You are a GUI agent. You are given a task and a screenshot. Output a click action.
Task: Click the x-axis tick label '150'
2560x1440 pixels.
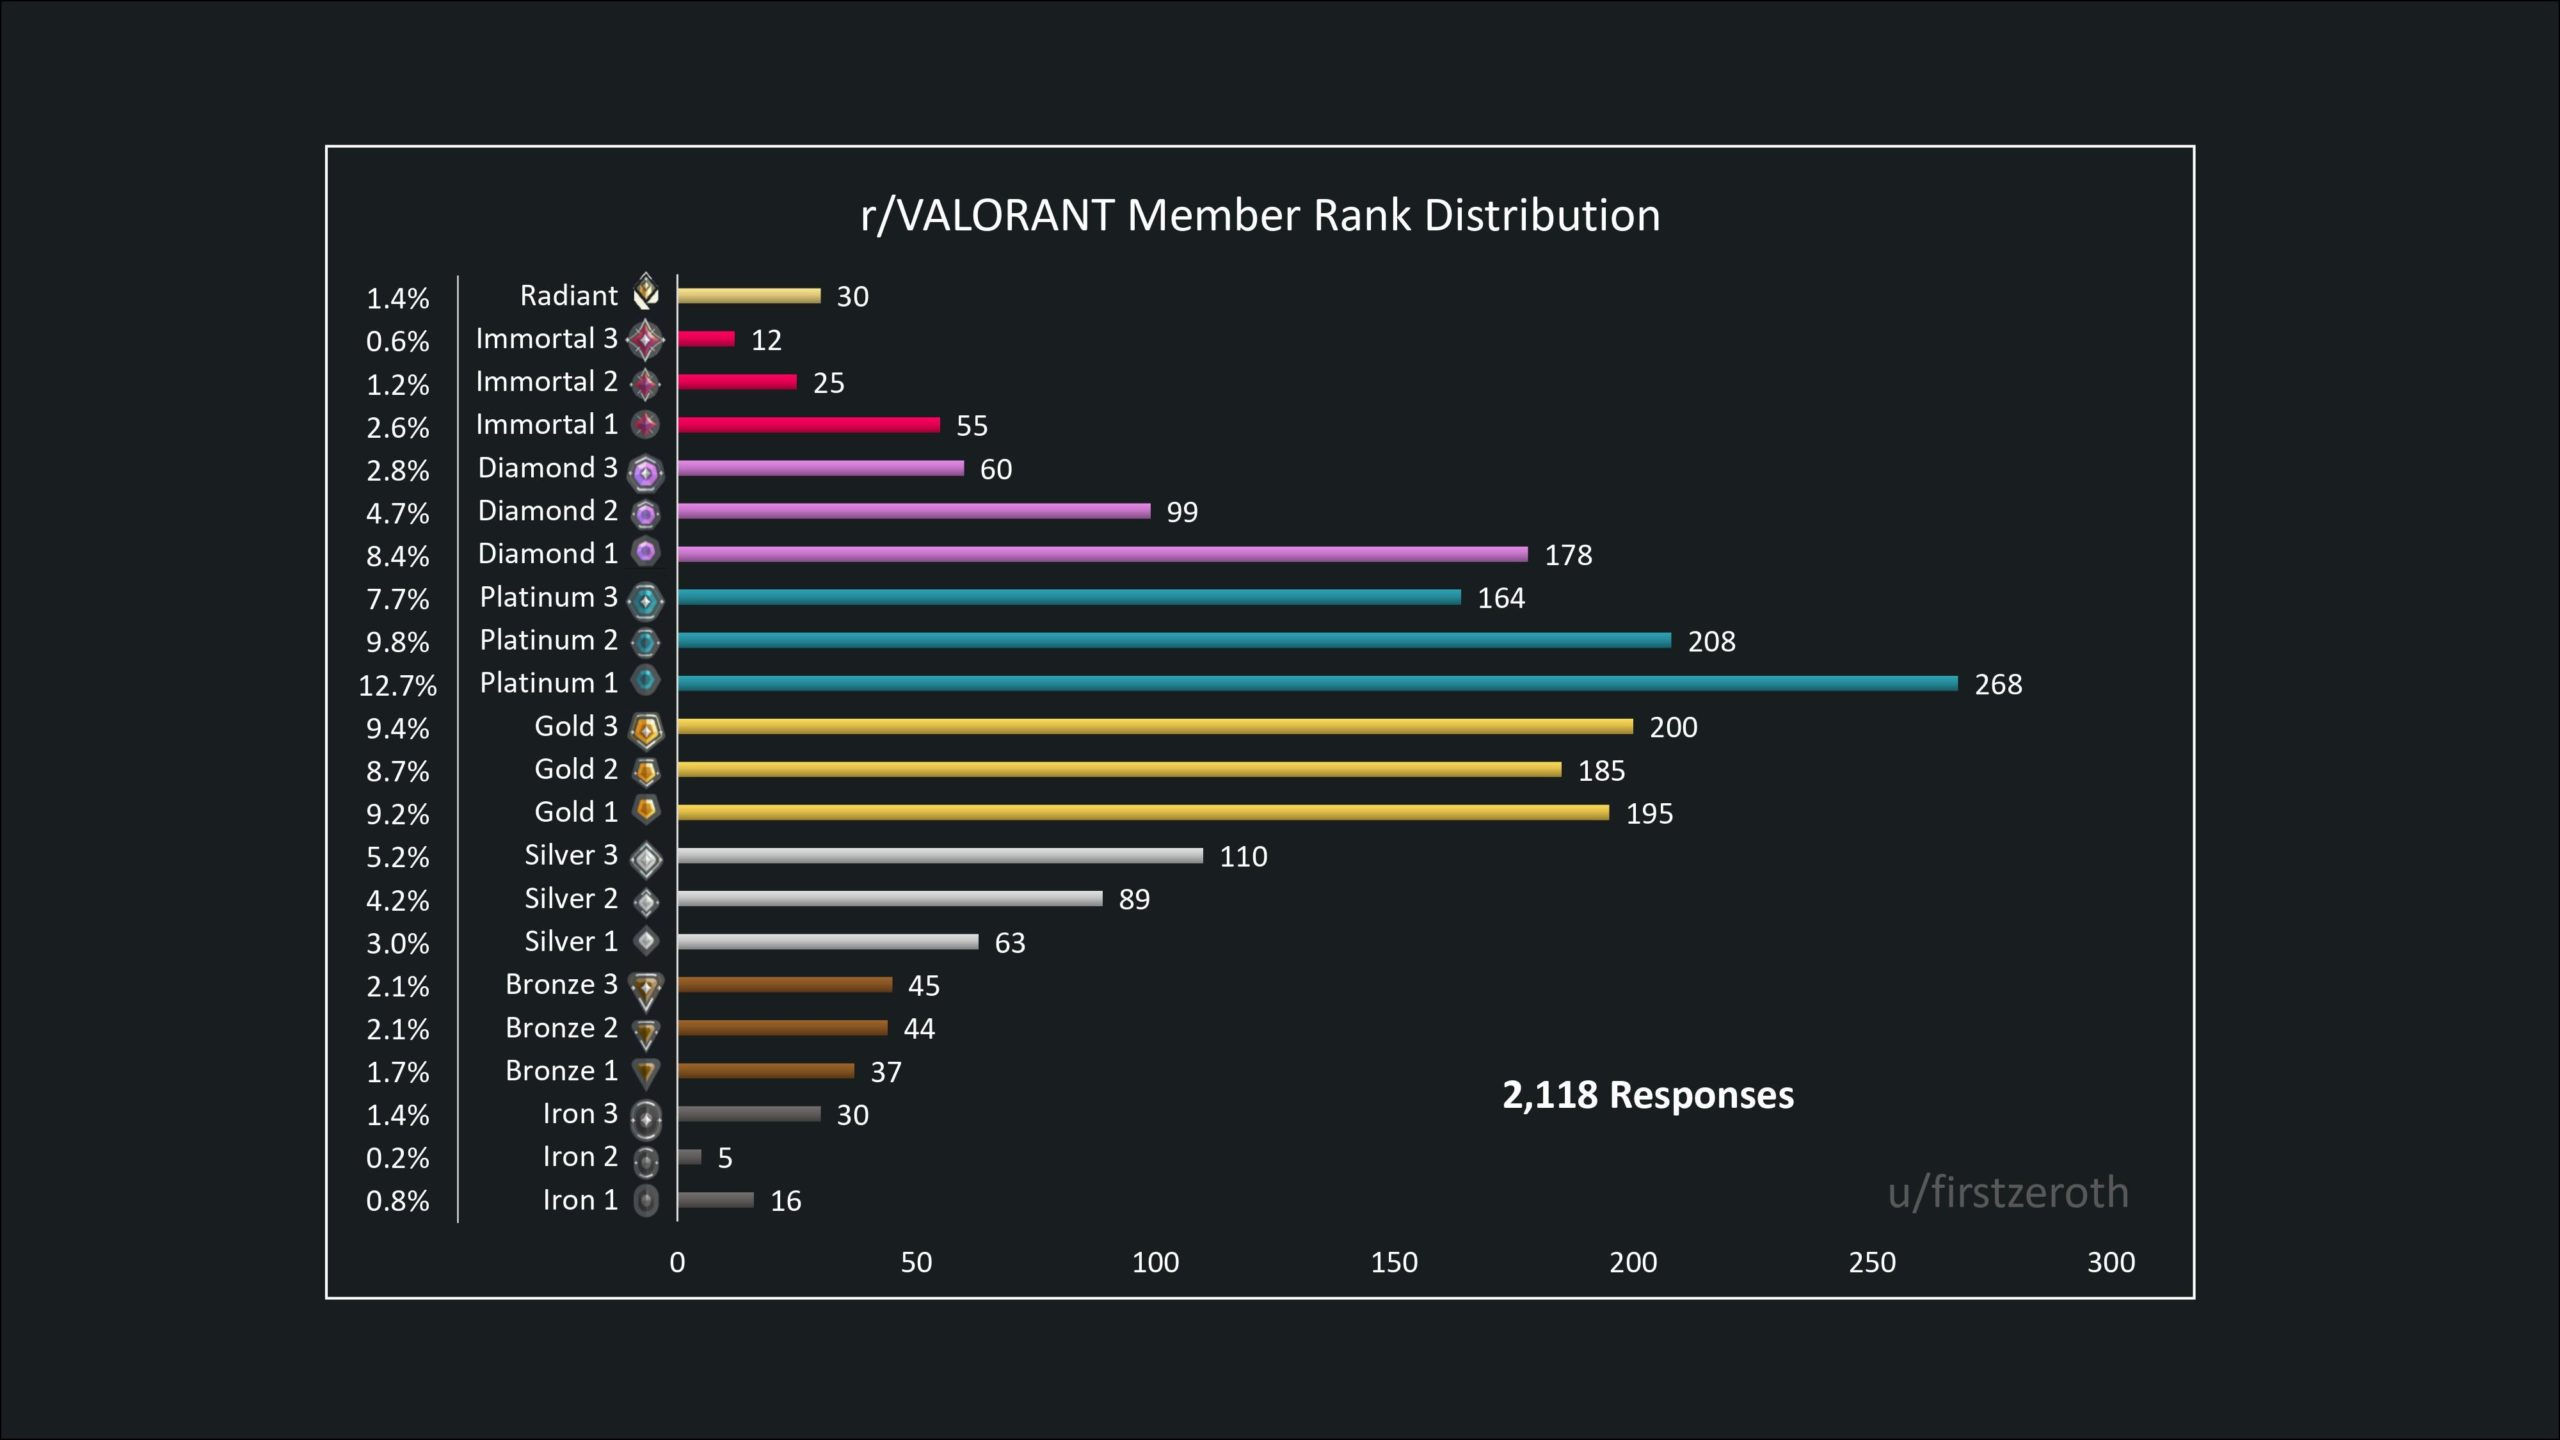click(x=1394, y=1263)
